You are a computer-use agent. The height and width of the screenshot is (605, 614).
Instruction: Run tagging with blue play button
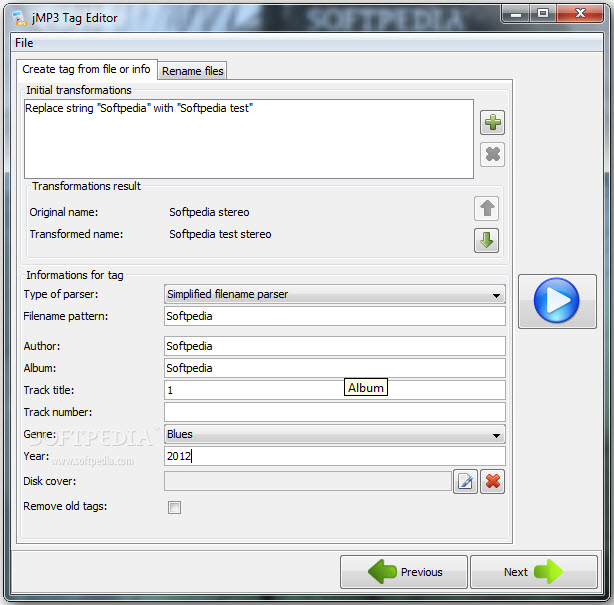click(x=557, y=301)
